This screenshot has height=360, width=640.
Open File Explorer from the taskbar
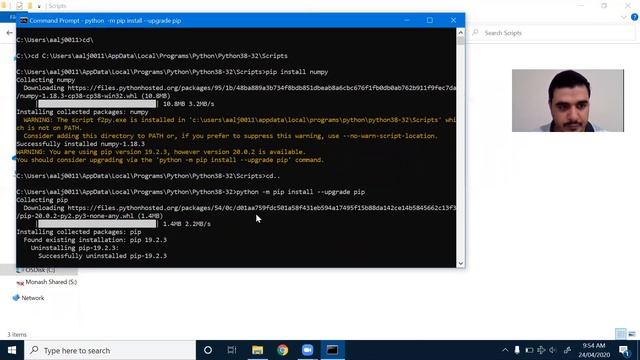pos(257,350)
